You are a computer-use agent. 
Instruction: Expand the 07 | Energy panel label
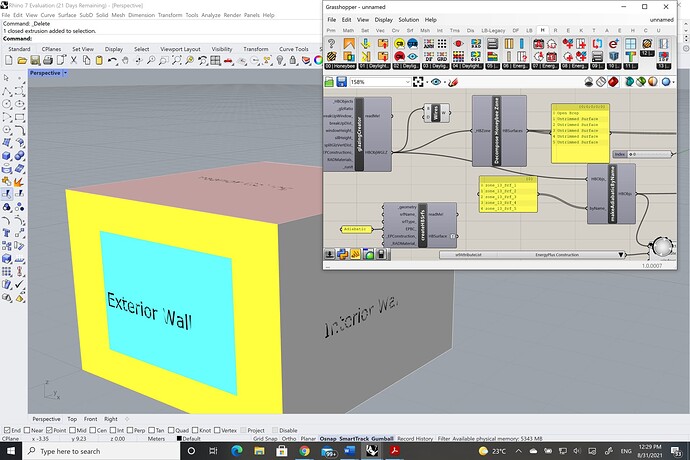[546, 66]
